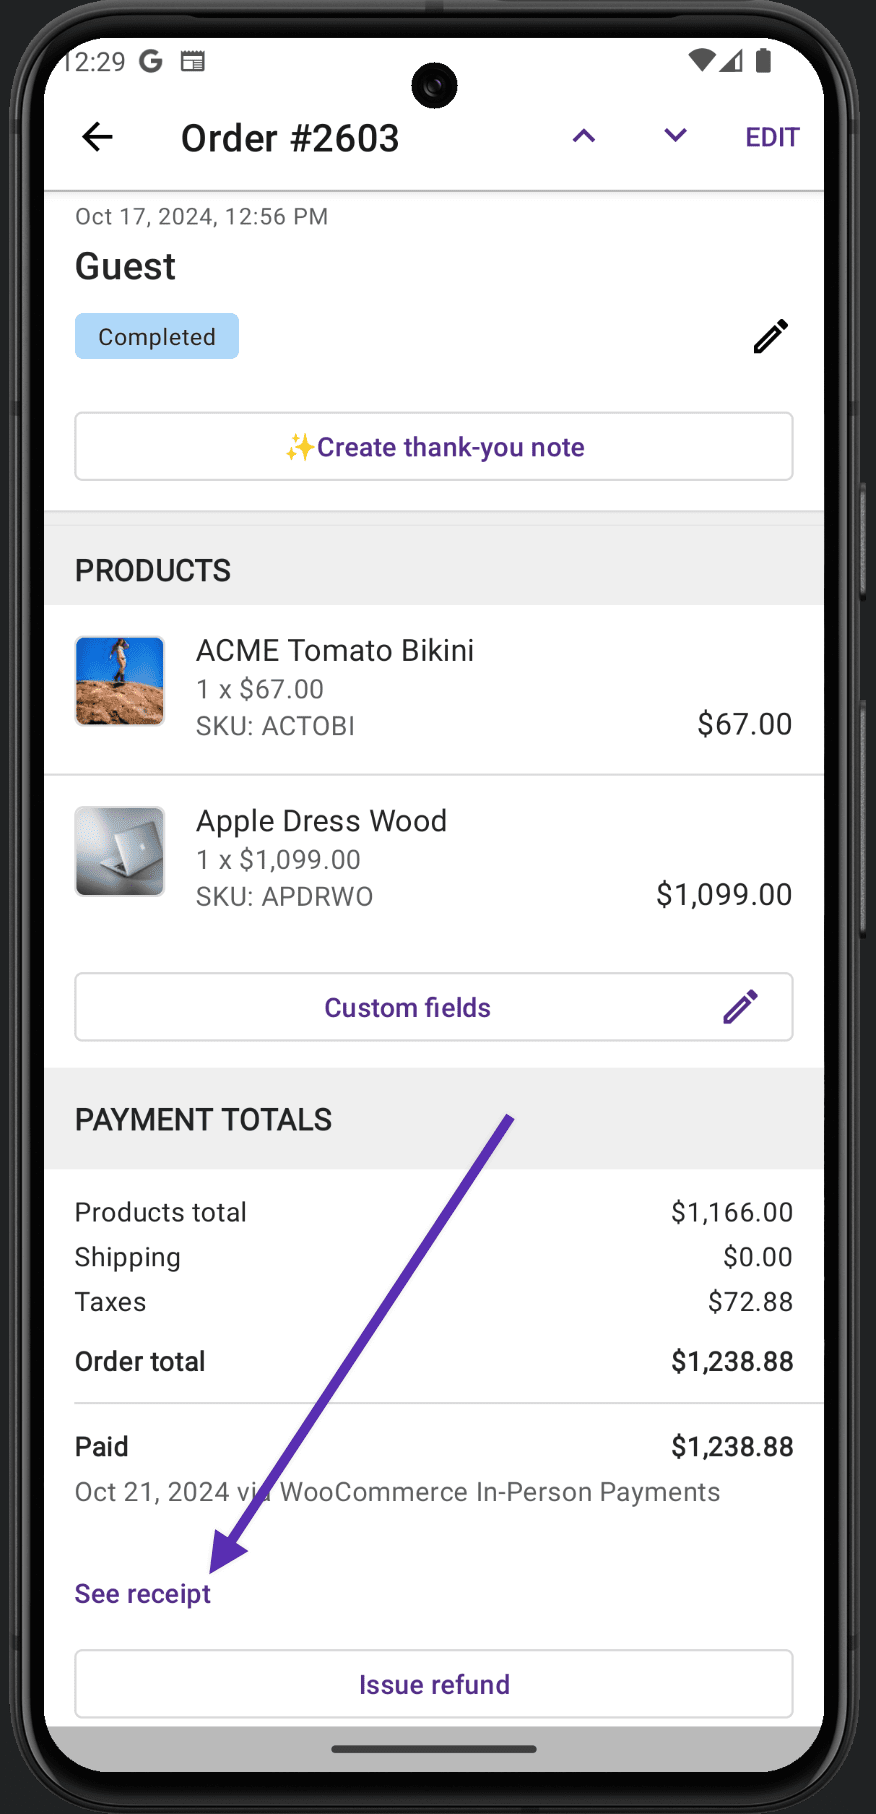Tap the up chevron to view previous order
Screen dimensions: 876x1814
[x=584, y=136]
